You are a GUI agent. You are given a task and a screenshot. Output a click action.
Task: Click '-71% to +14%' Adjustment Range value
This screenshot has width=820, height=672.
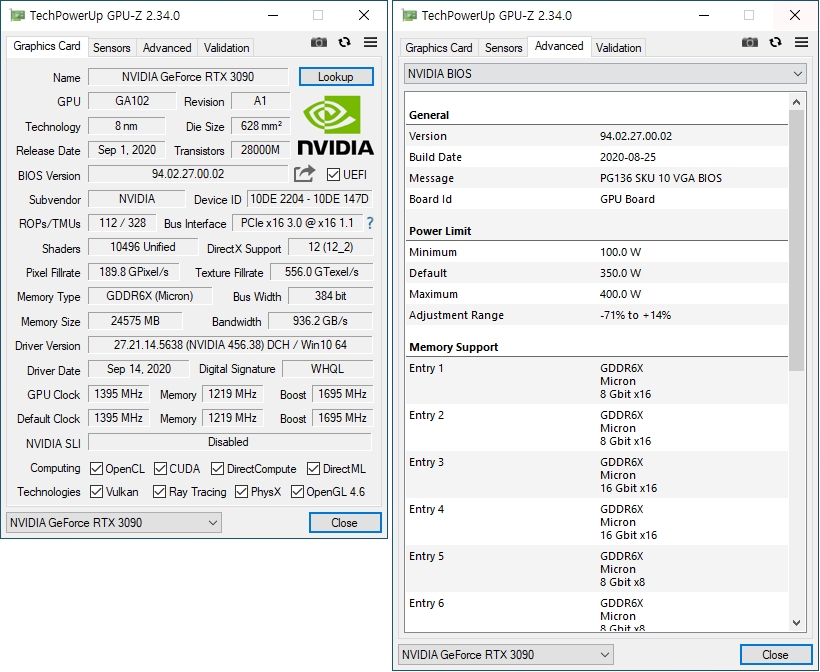point(635,315)
